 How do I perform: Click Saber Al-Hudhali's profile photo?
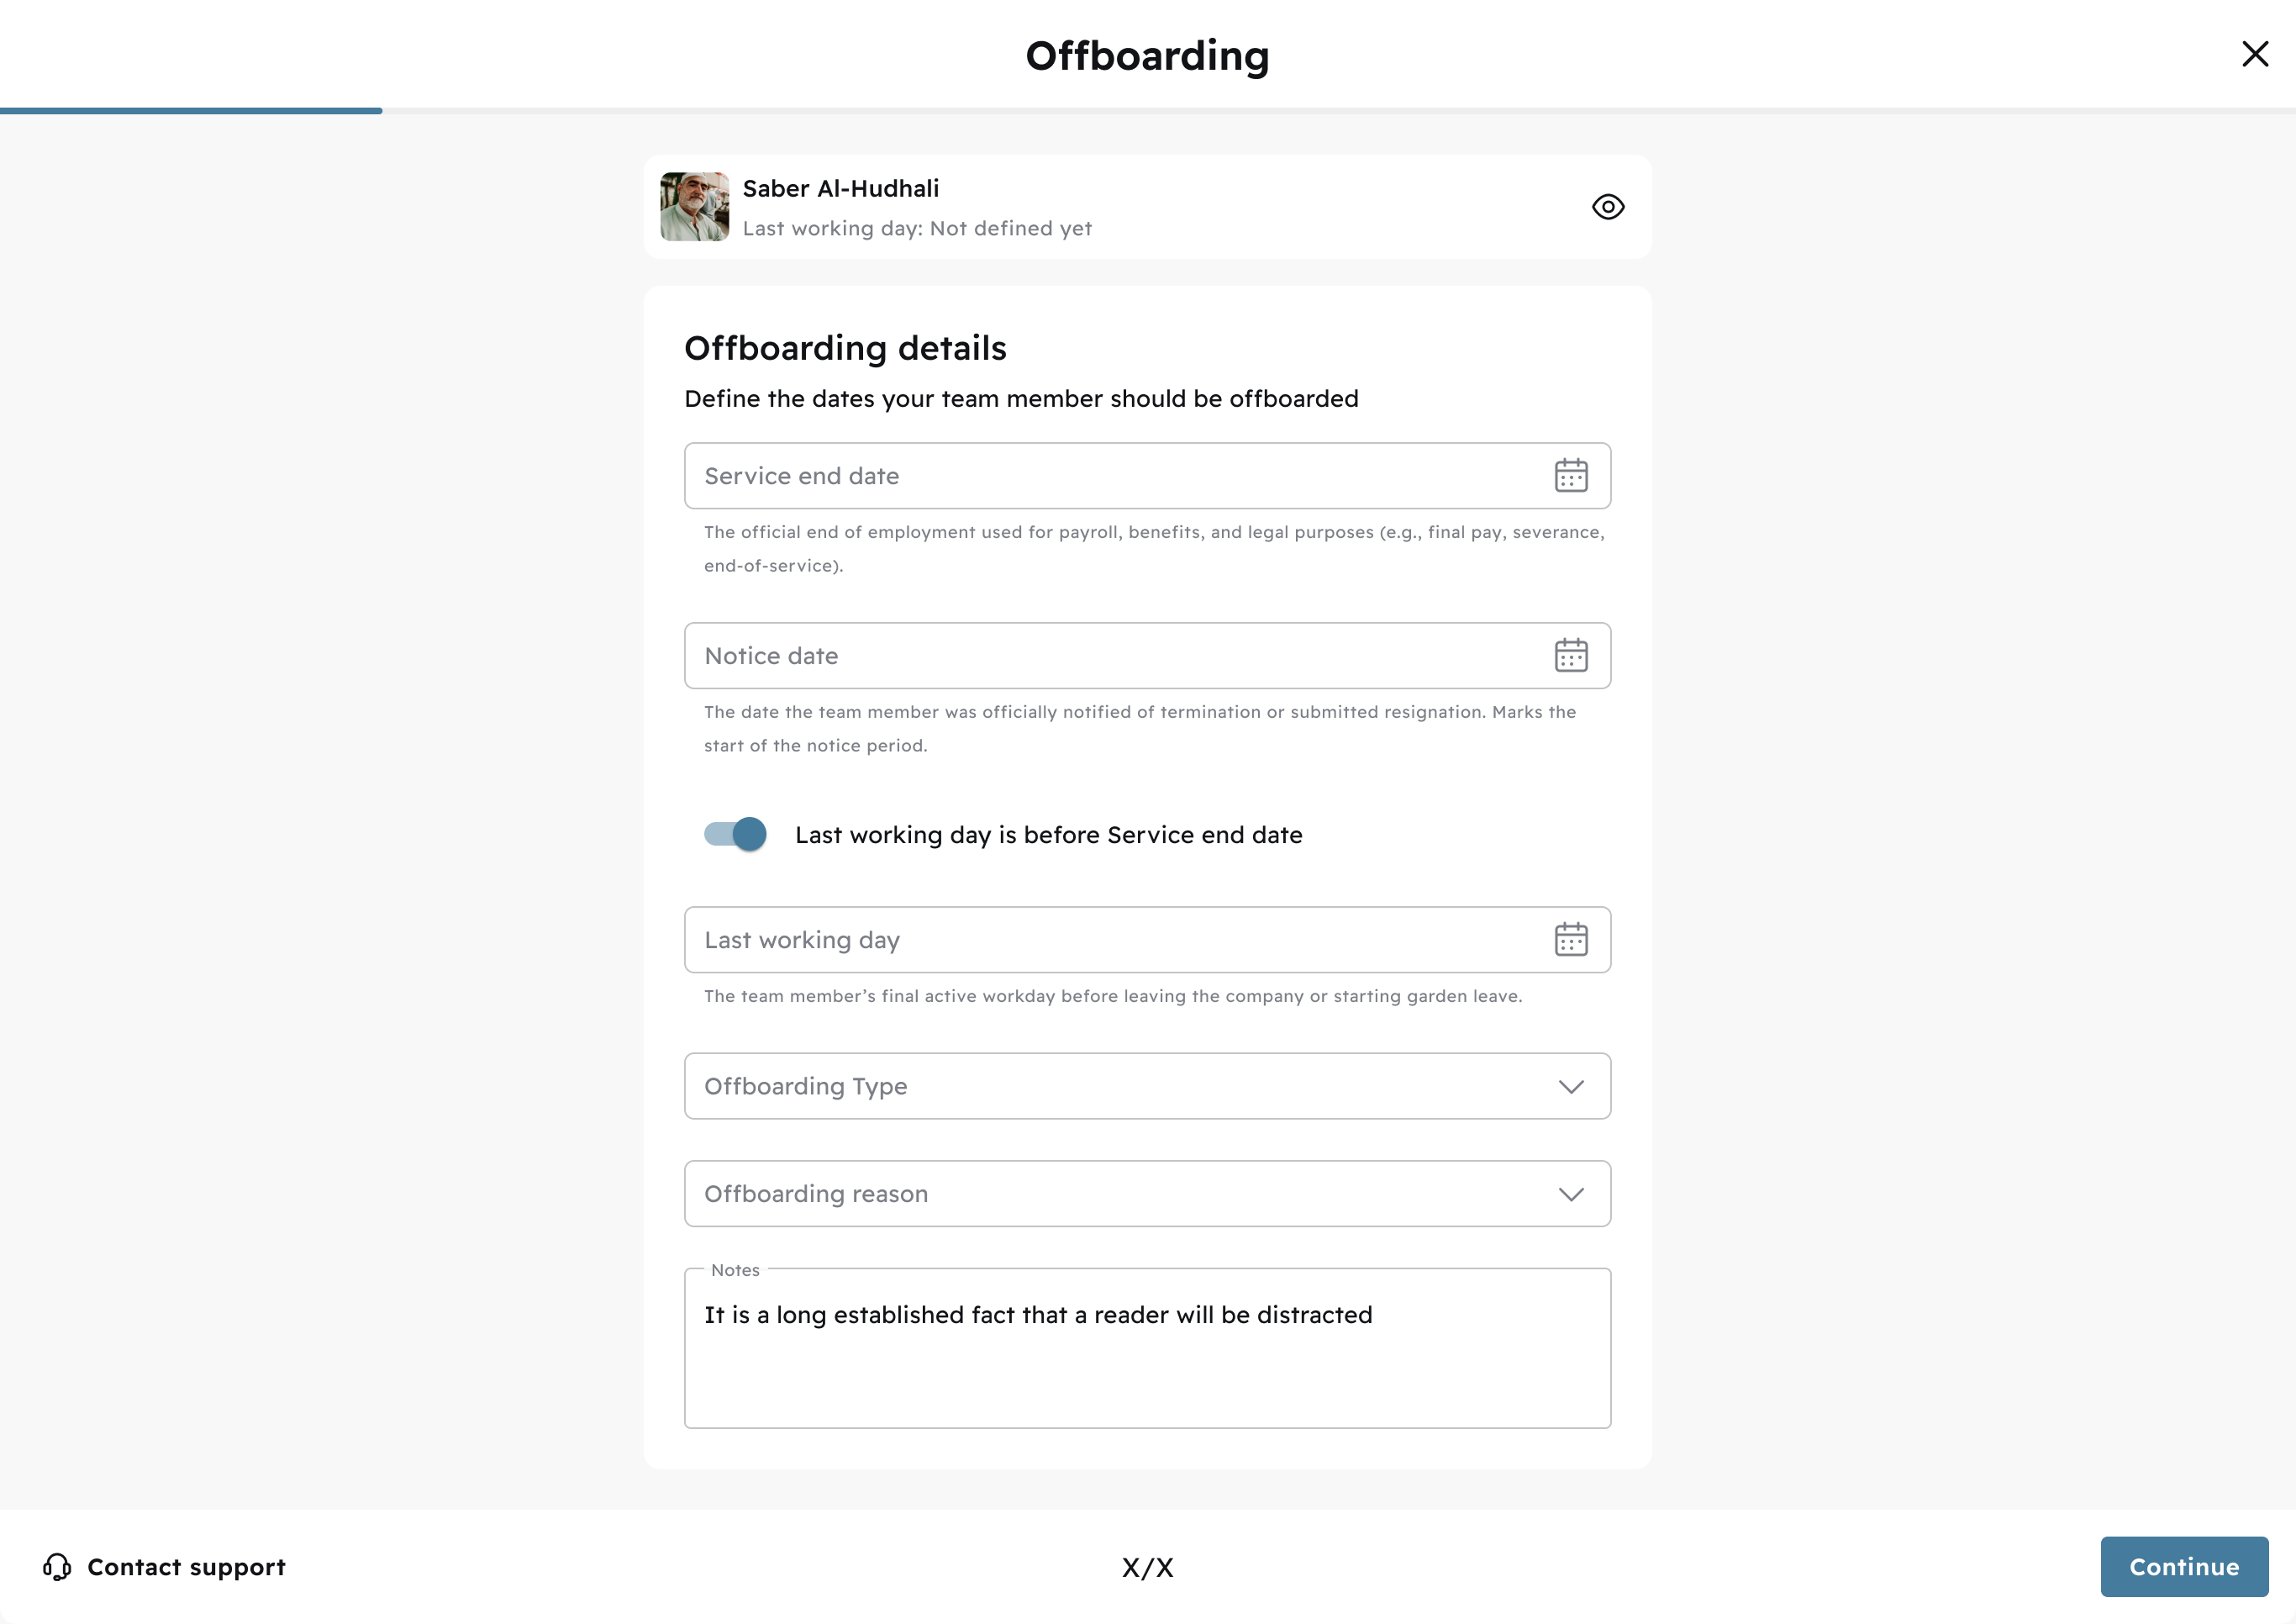tap(694, 207)
